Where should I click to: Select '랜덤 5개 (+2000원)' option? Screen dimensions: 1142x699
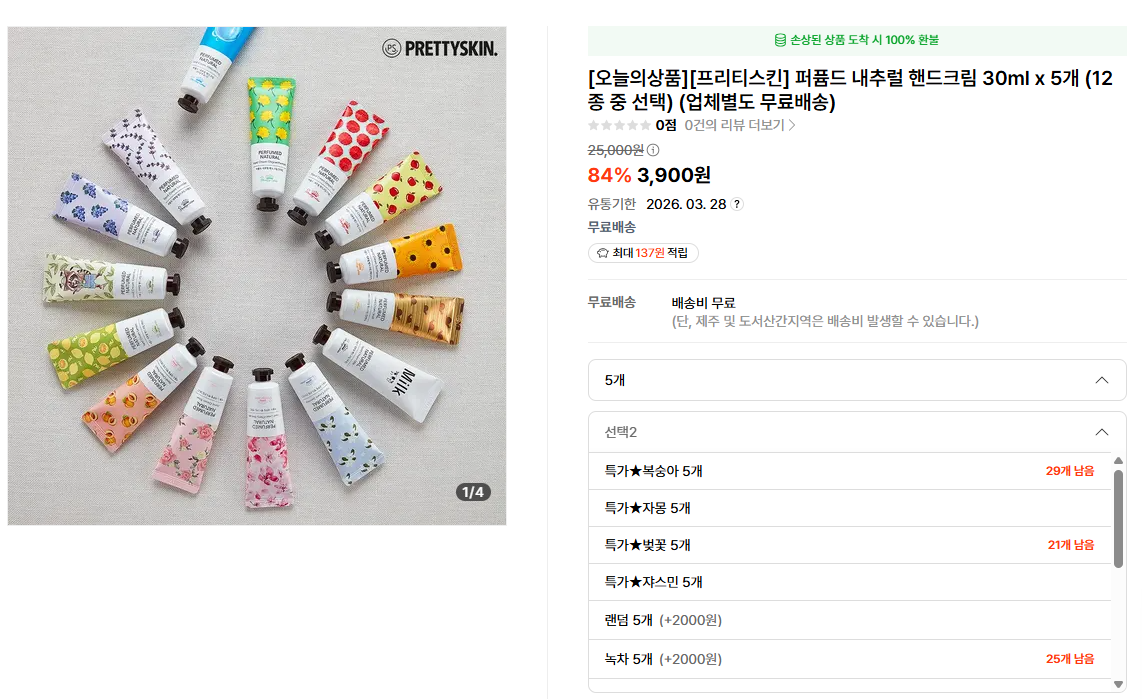tap(662, 620)
